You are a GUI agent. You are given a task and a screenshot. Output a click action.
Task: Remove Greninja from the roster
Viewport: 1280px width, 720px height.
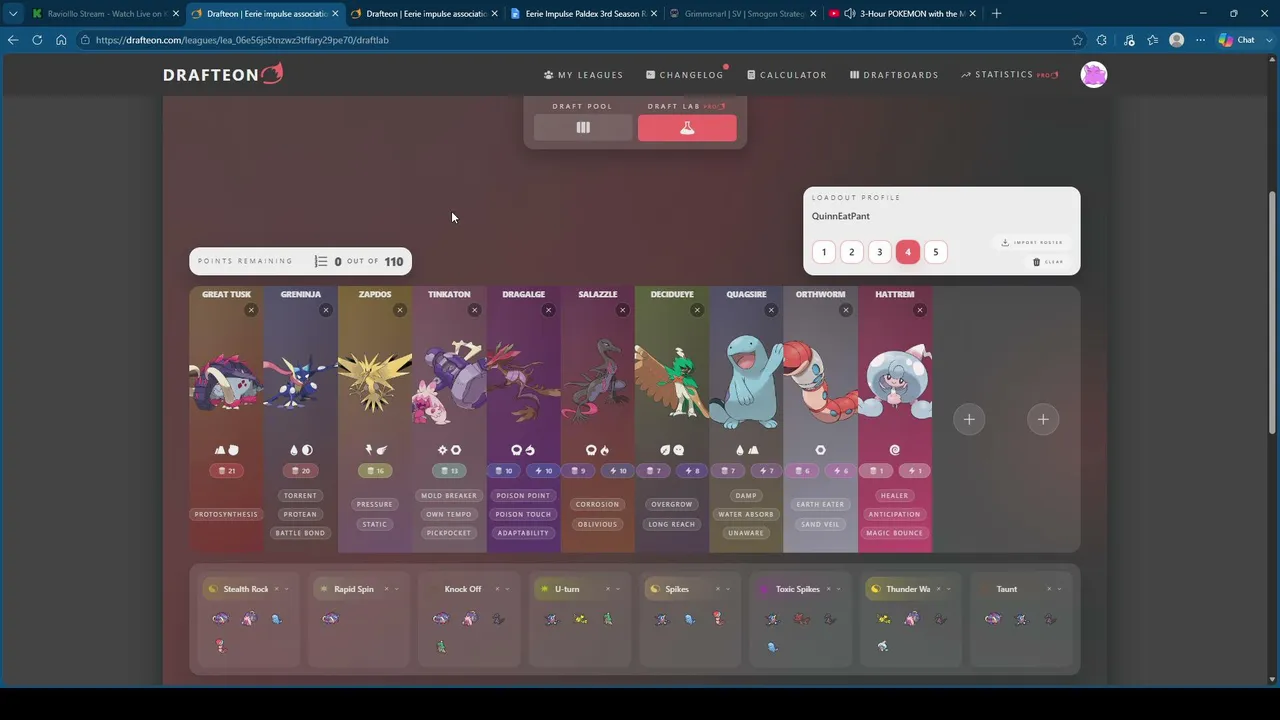(325, 310)
